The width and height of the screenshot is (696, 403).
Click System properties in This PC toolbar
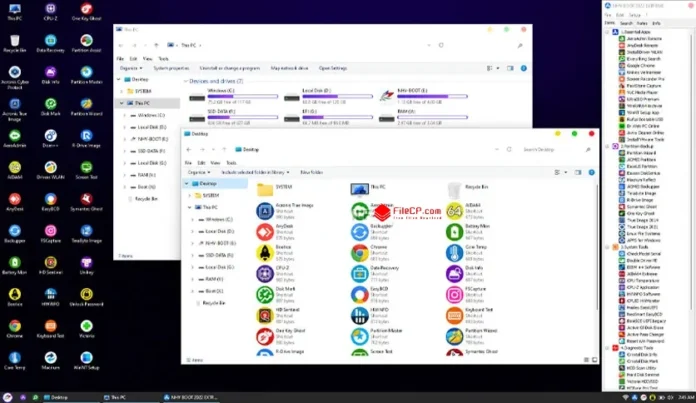(171, 68)
